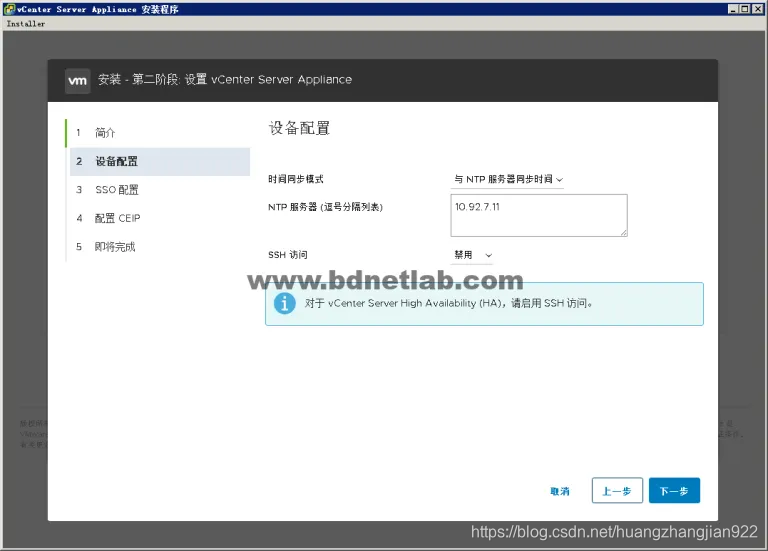Click the vCenter HA SSH notice text
The width and height of the screenshot is (768, 551).
449,303
